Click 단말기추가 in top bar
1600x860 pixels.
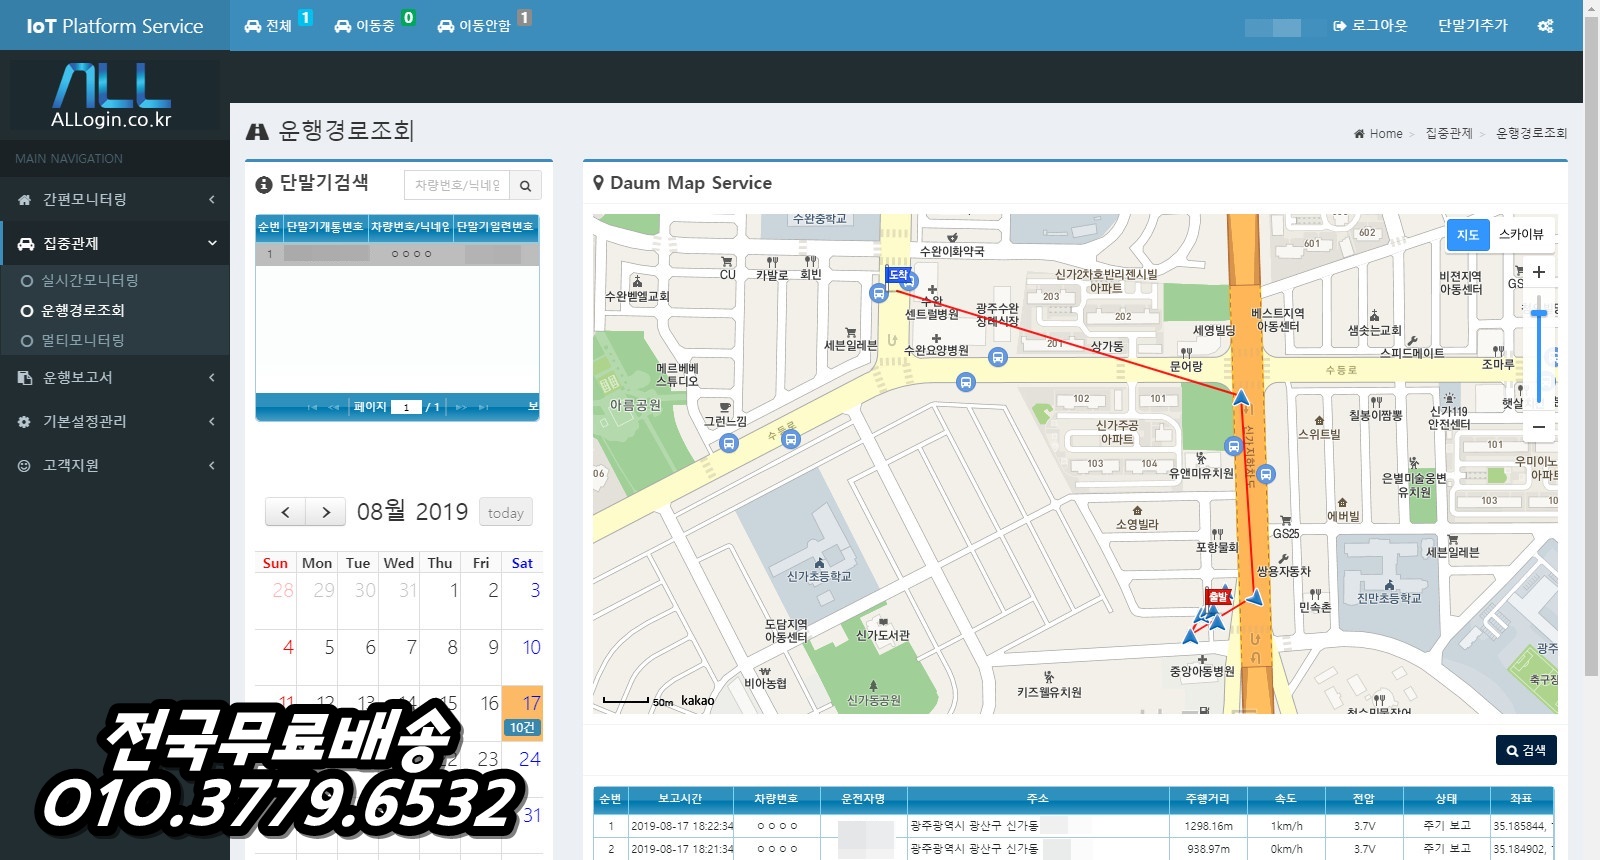coord(1472,26)
